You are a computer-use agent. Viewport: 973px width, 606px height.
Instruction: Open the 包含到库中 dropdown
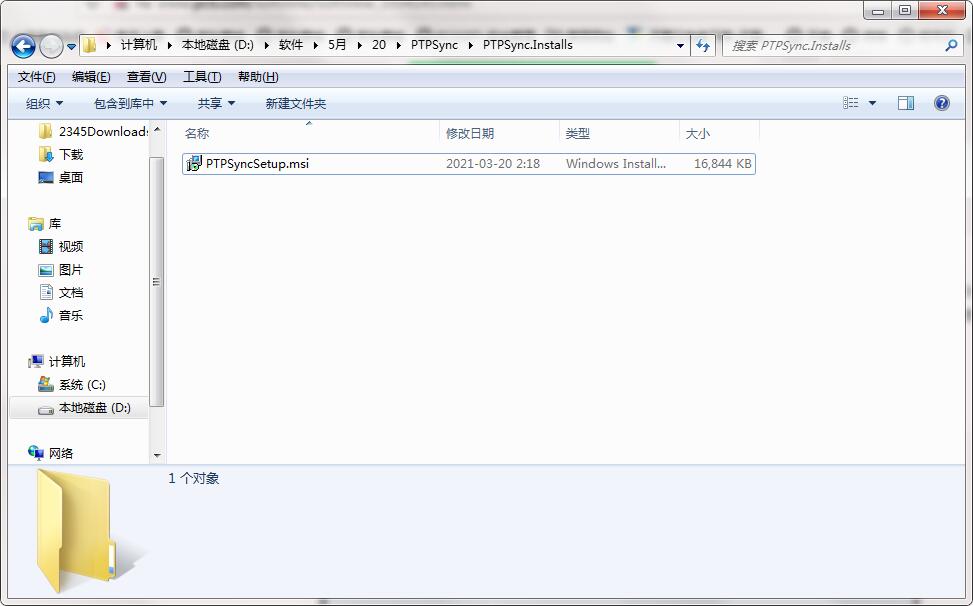click(x=130, y=104)
